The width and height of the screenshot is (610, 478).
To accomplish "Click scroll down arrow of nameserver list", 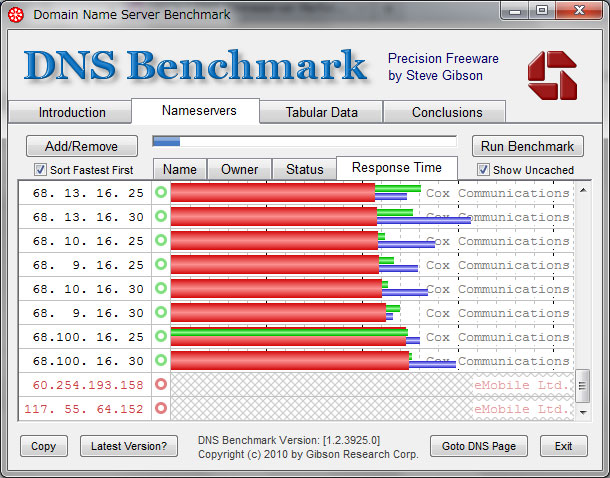I will [x=583, y=412].
